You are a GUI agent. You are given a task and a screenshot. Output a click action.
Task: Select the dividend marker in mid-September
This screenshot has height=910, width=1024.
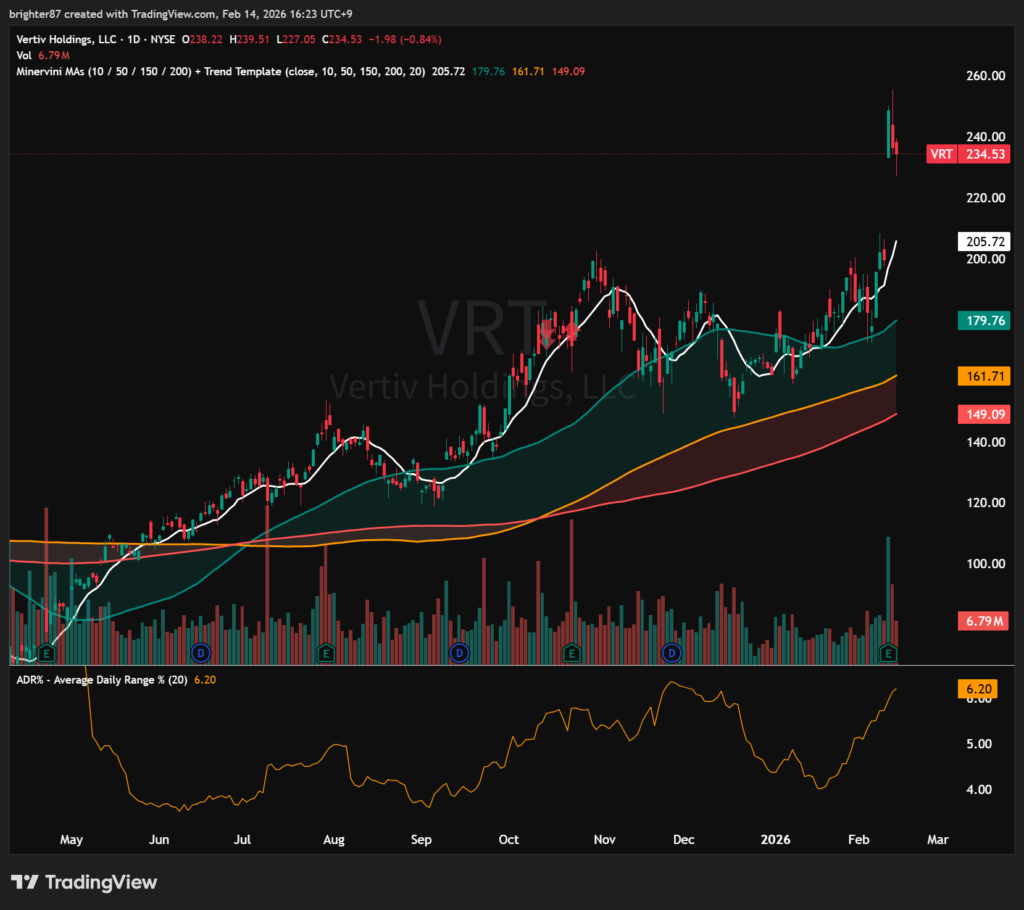click(x=460, y=653)
